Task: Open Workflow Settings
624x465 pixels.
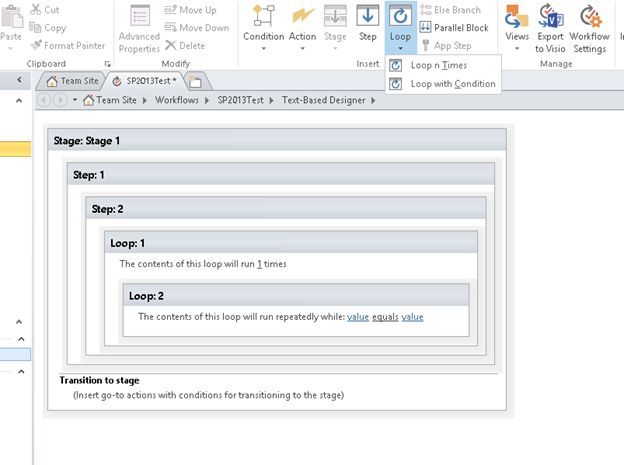Action: point(589,27)
